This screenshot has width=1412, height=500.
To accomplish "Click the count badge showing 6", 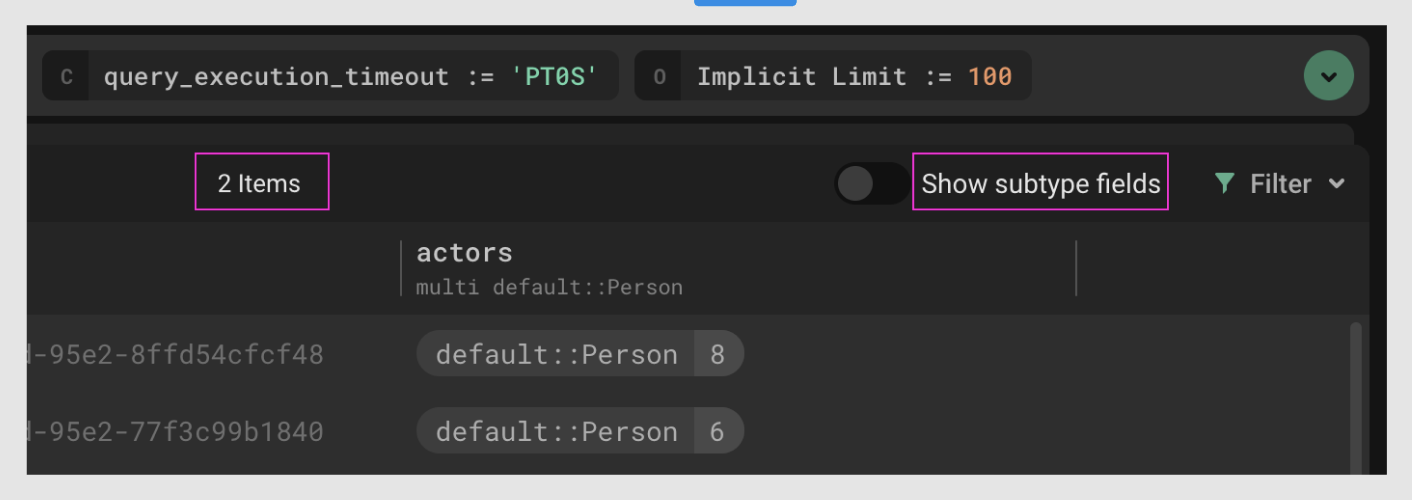I will (x=717, y=431).
